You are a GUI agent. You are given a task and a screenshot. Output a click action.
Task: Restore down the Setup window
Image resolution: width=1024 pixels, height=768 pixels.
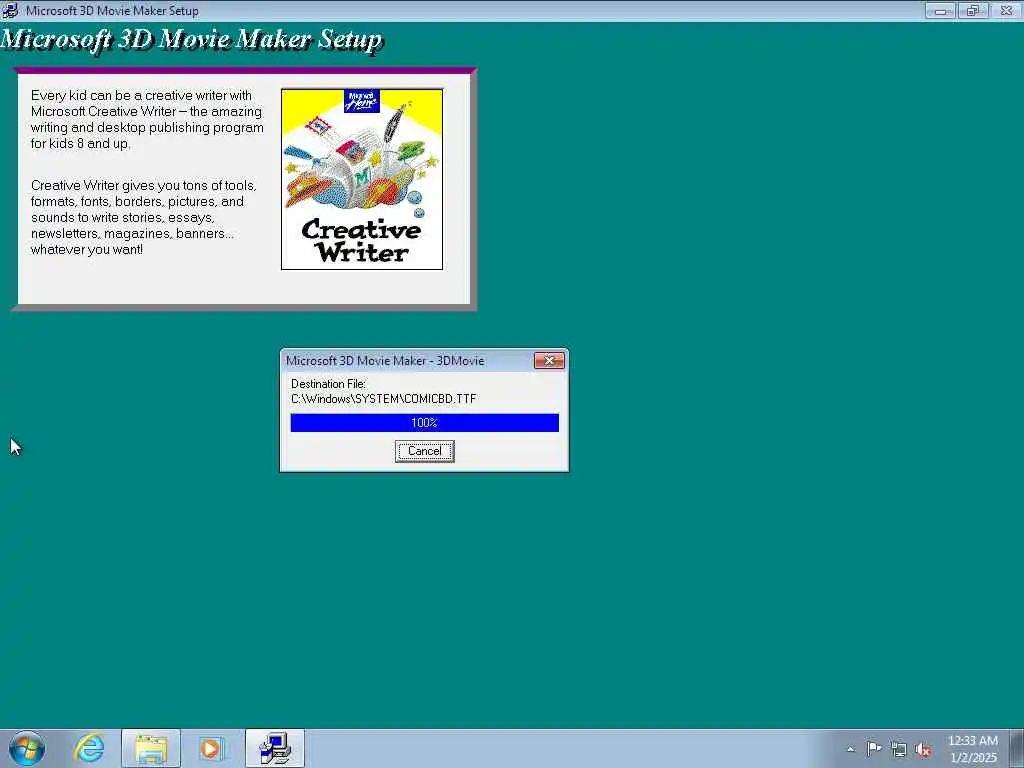click(973, 10)
